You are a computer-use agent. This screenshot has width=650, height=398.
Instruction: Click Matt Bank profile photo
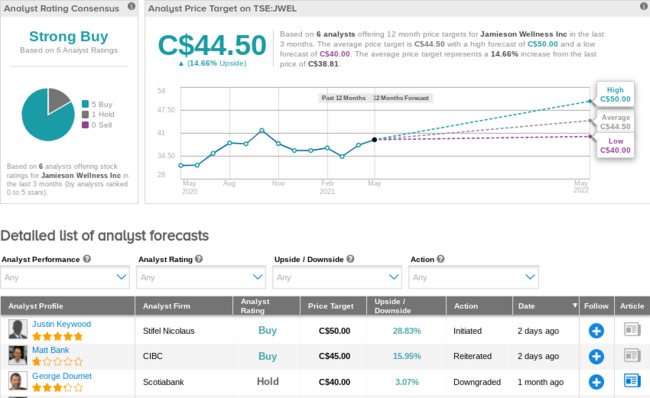18,355
